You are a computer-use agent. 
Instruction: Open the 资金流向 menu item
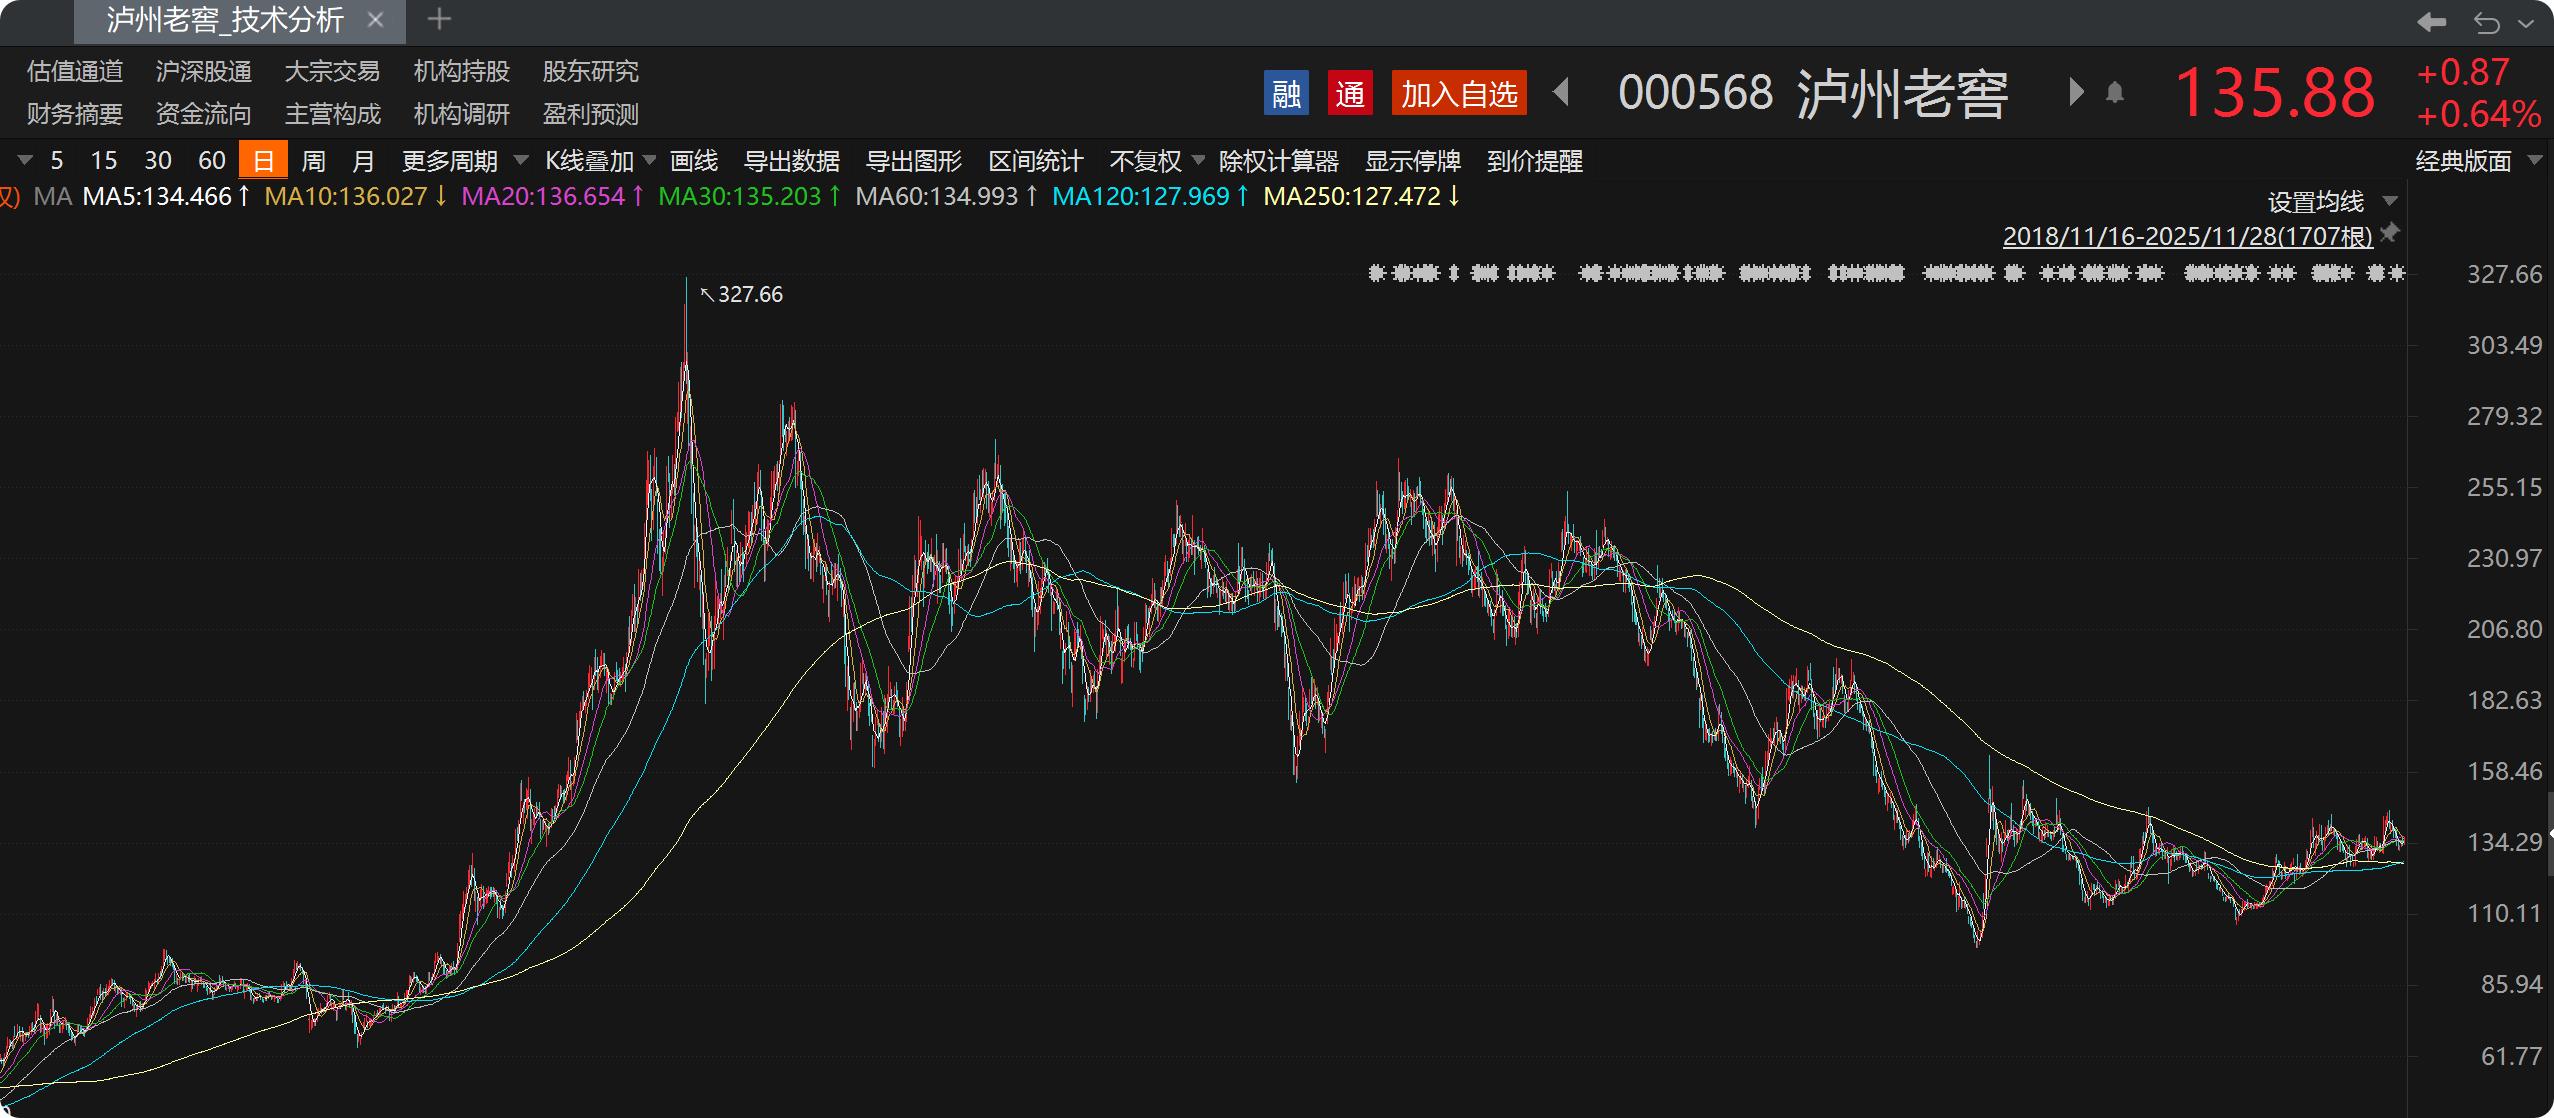pyautogui.click(x=203, y=114)
